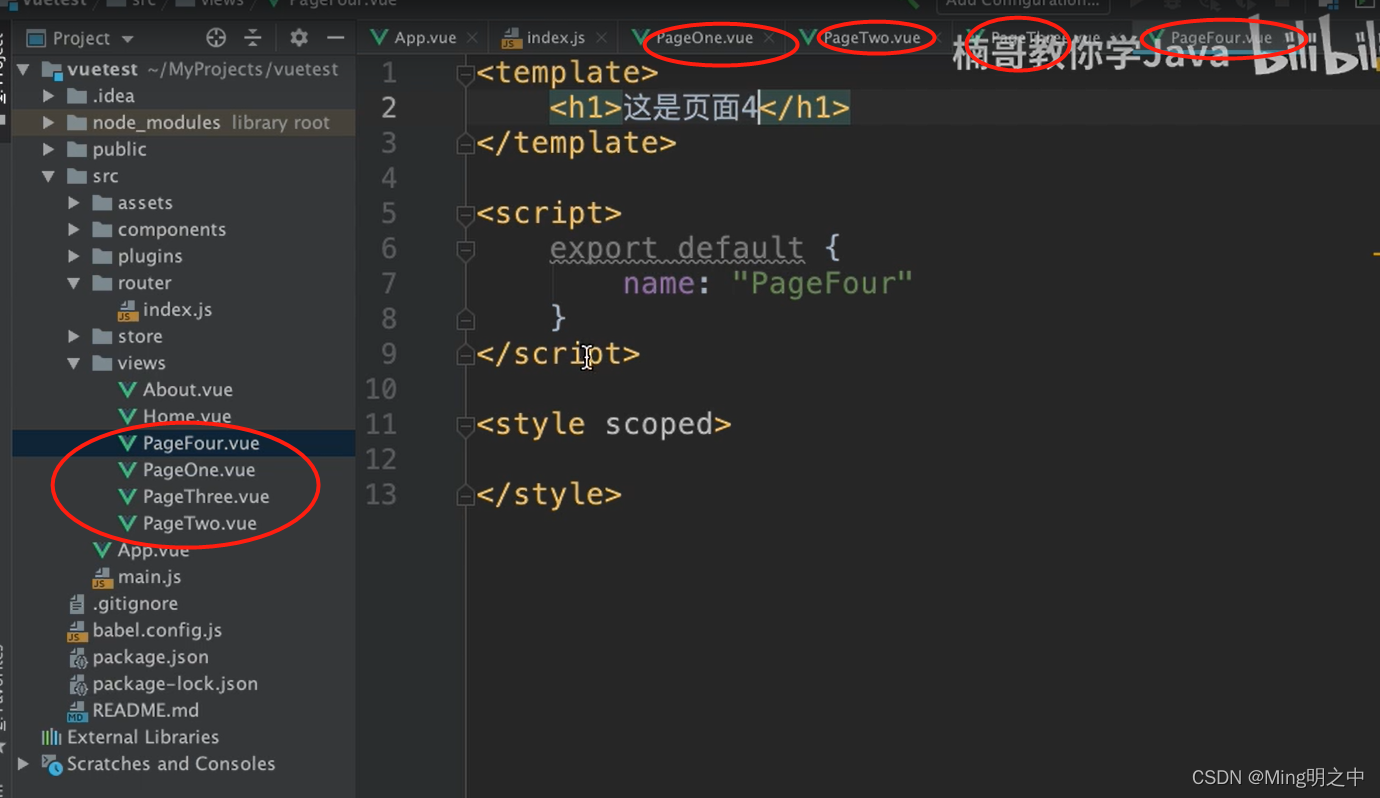Screen dimensions: 1380x798
Task: Click line number 10 in gutter
Action: (x=381, y=389)
